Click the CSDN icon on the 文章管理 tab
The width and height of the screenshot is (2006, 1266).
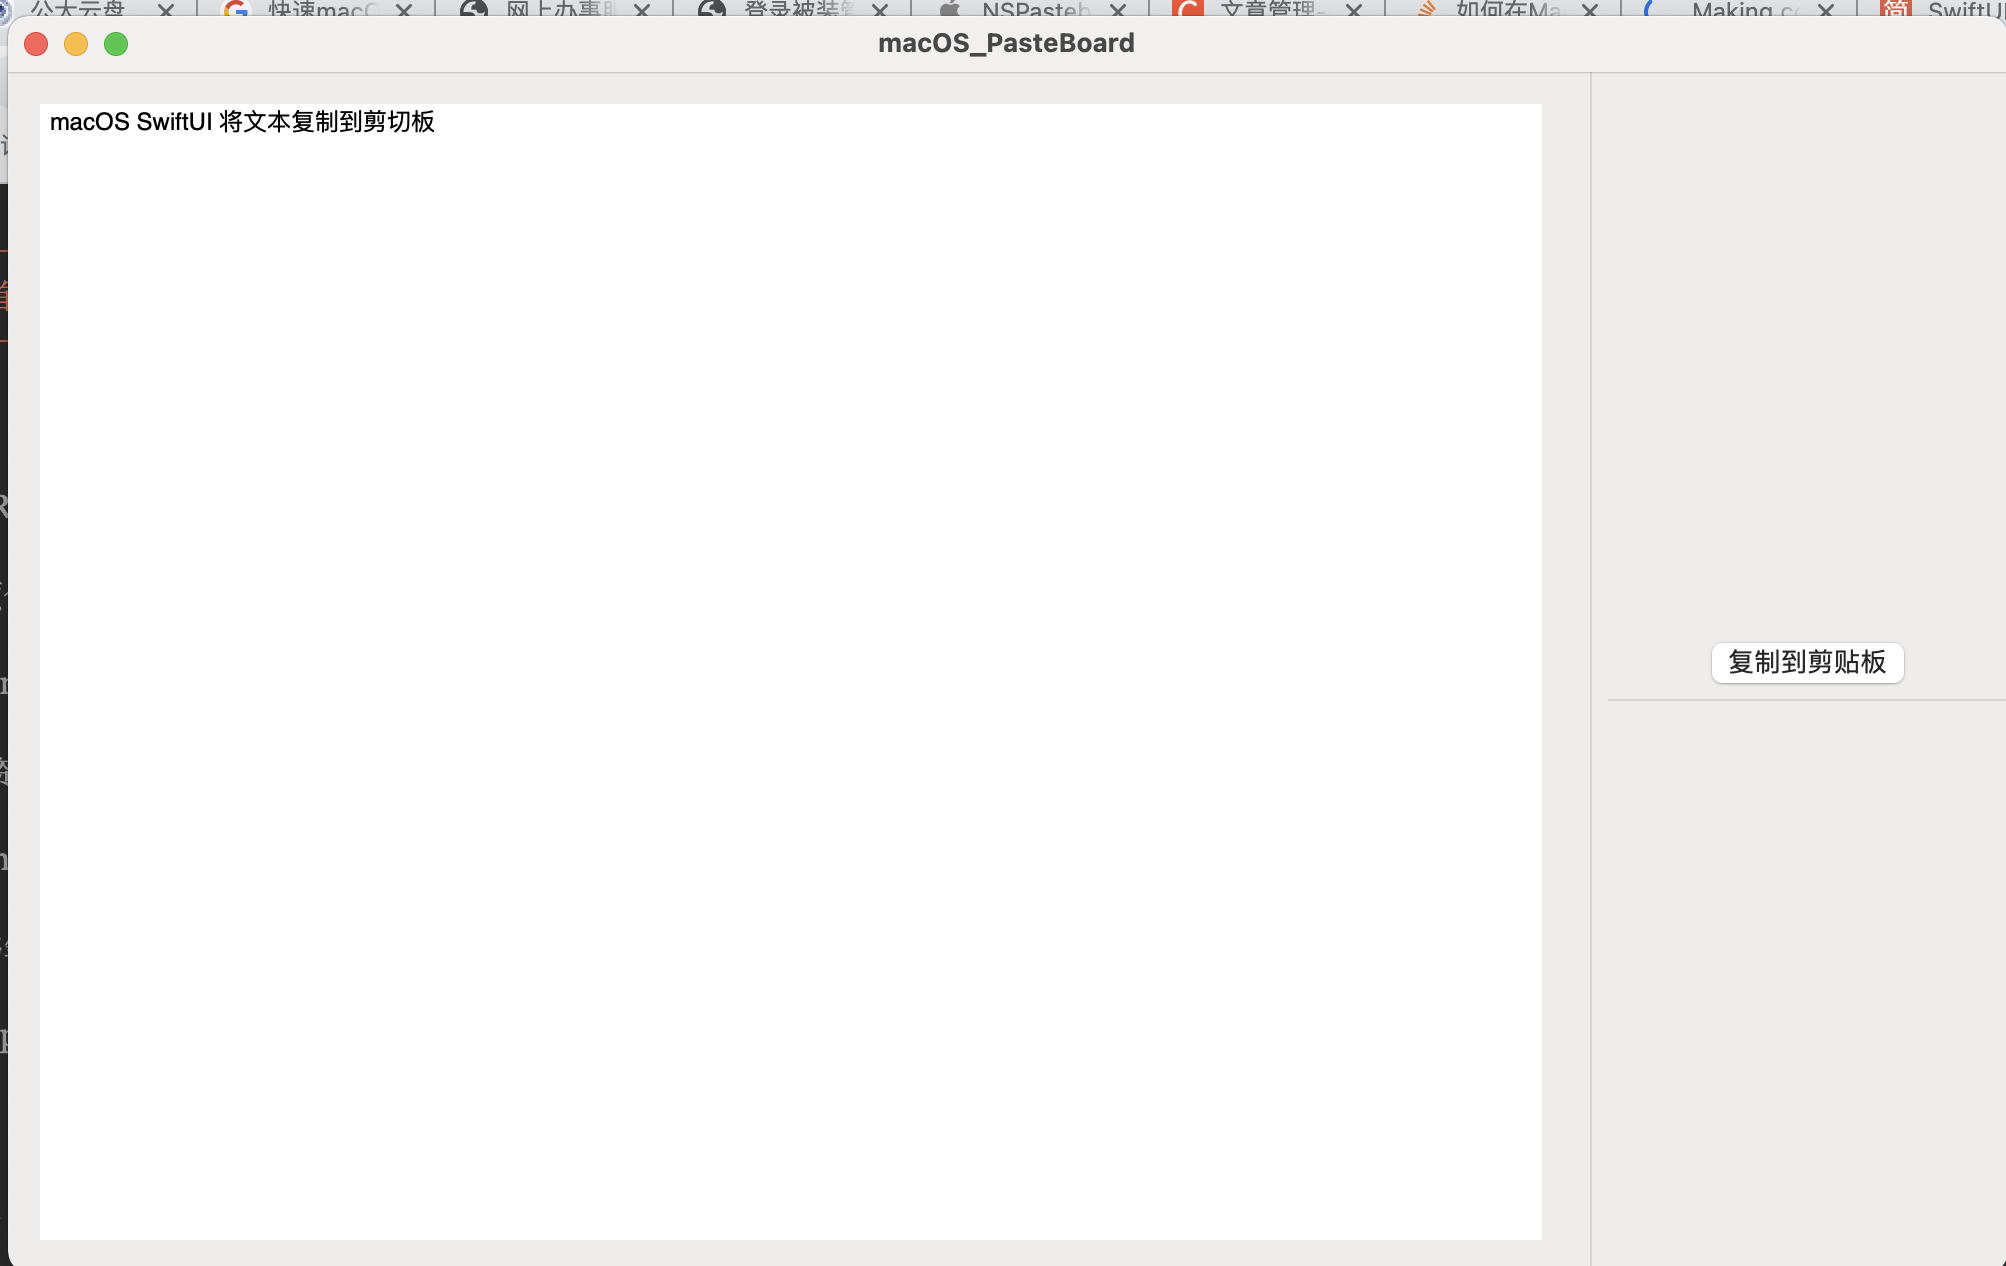(1188, 10)
